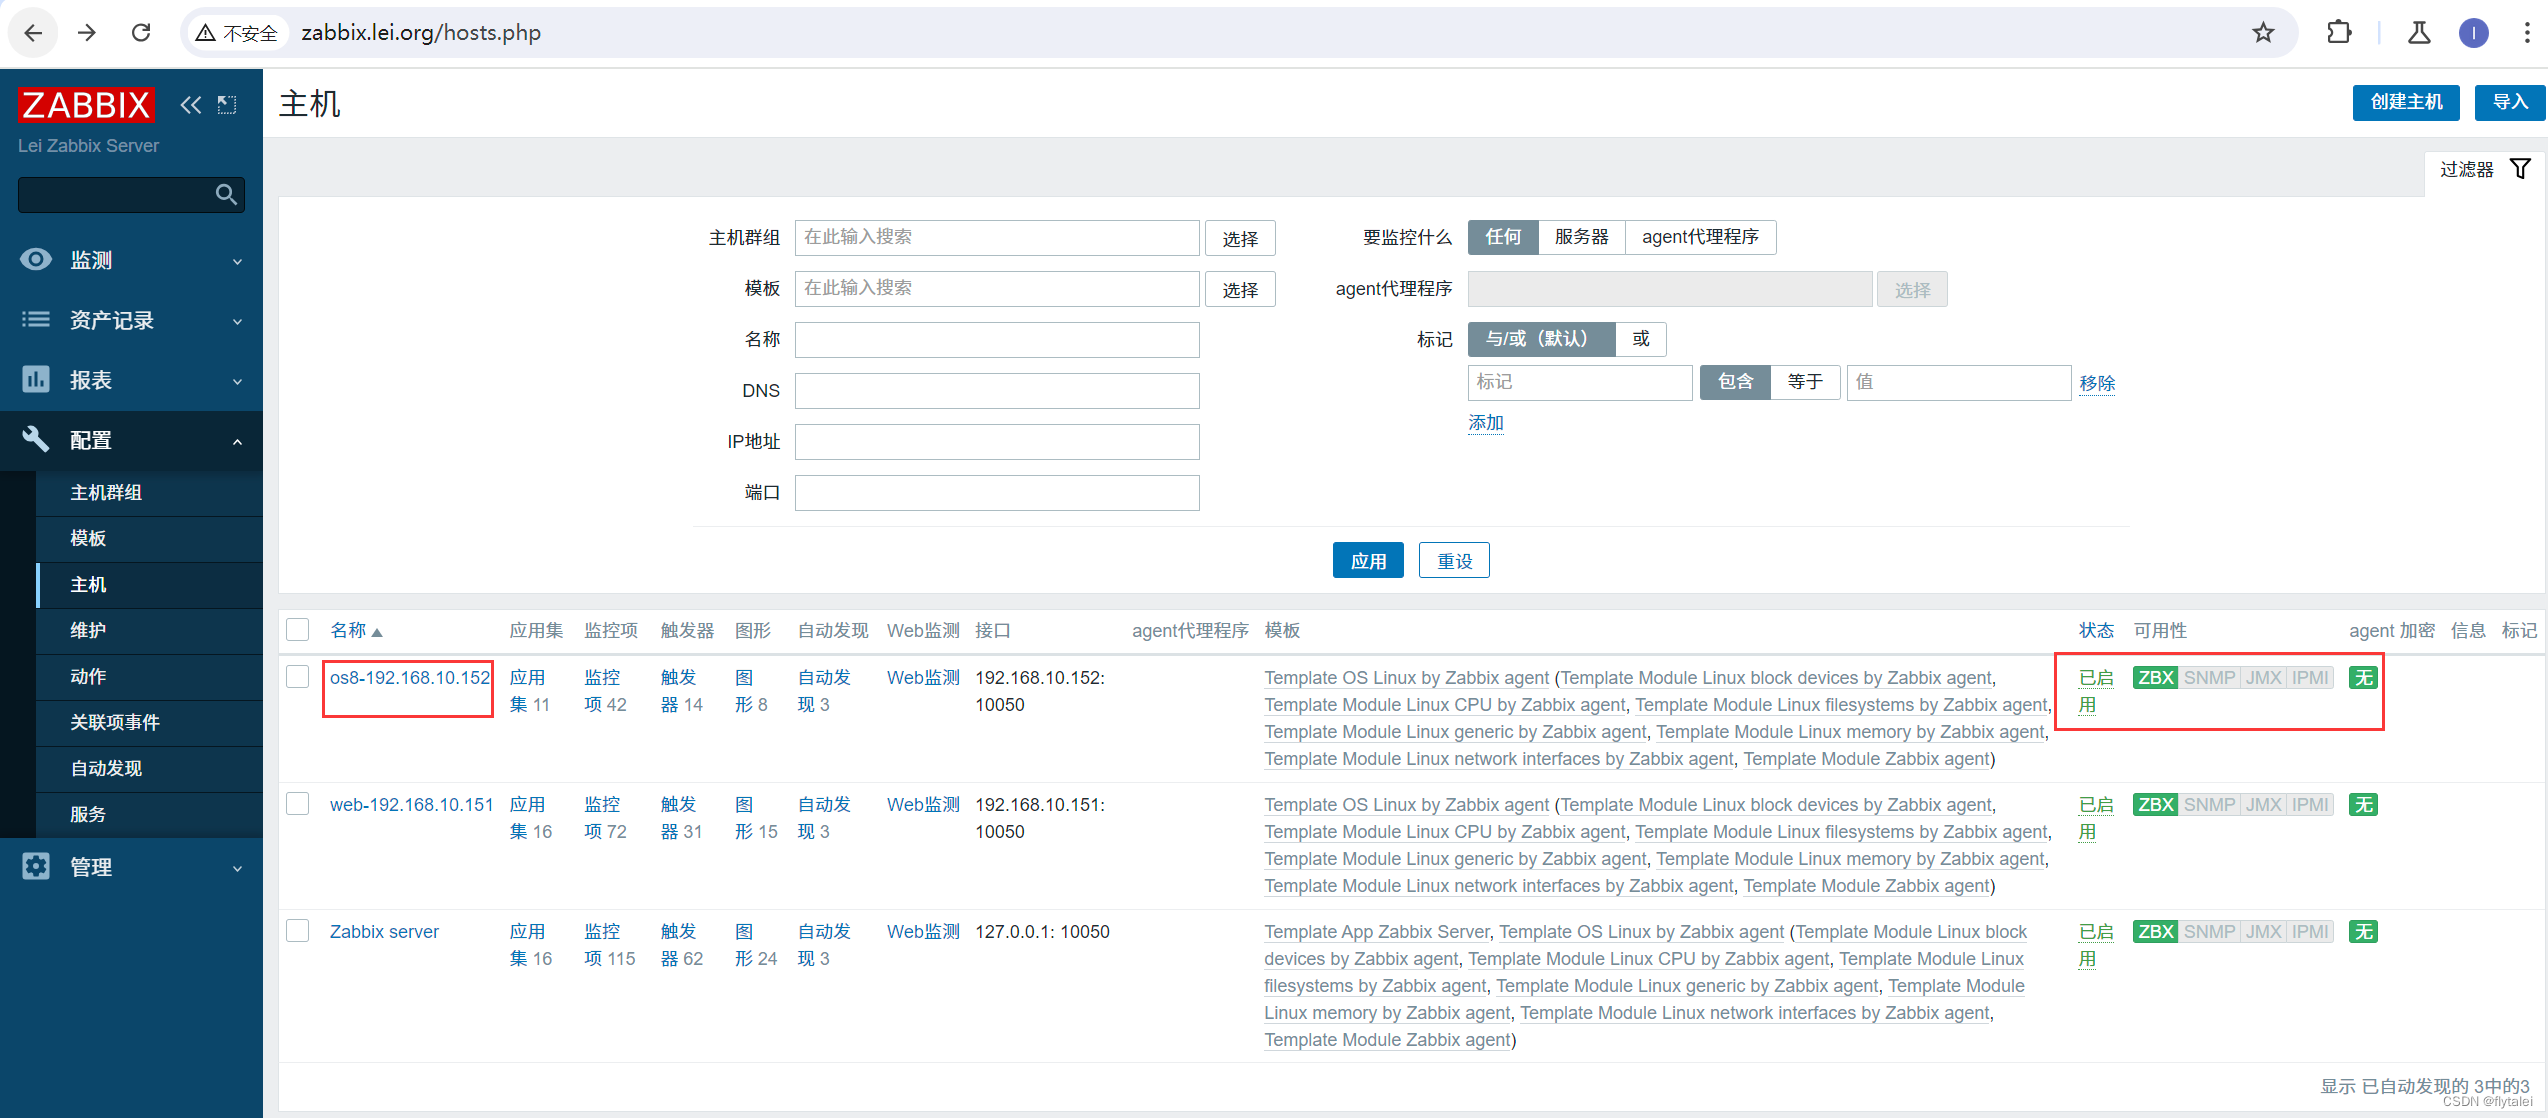
Task: Click into the 名称 filter field
Action: (x=997, y=340)
